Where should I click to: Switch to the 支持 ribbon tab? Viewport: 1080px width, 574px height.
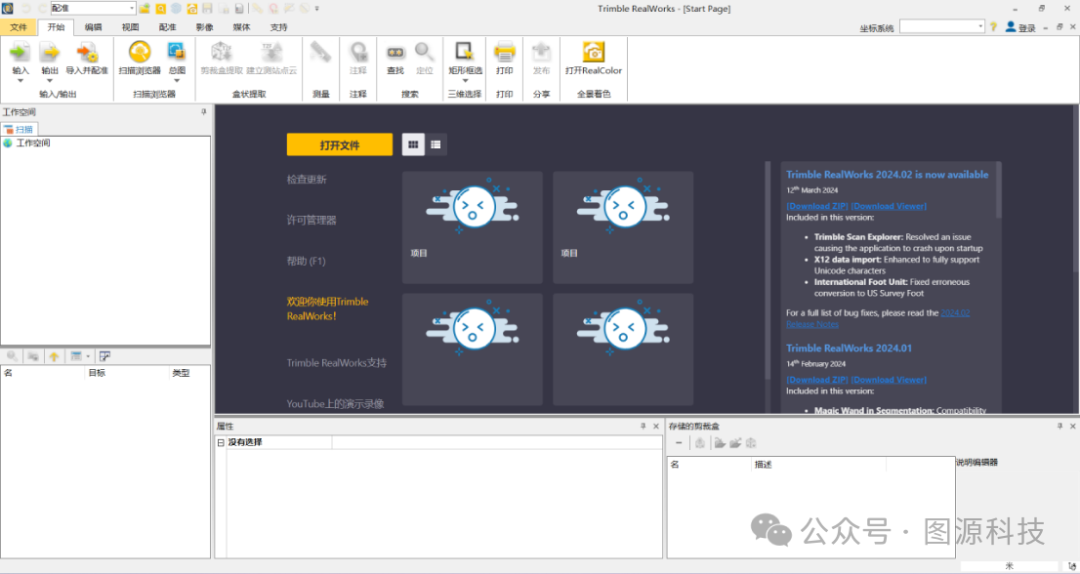(x=279, y=27)
